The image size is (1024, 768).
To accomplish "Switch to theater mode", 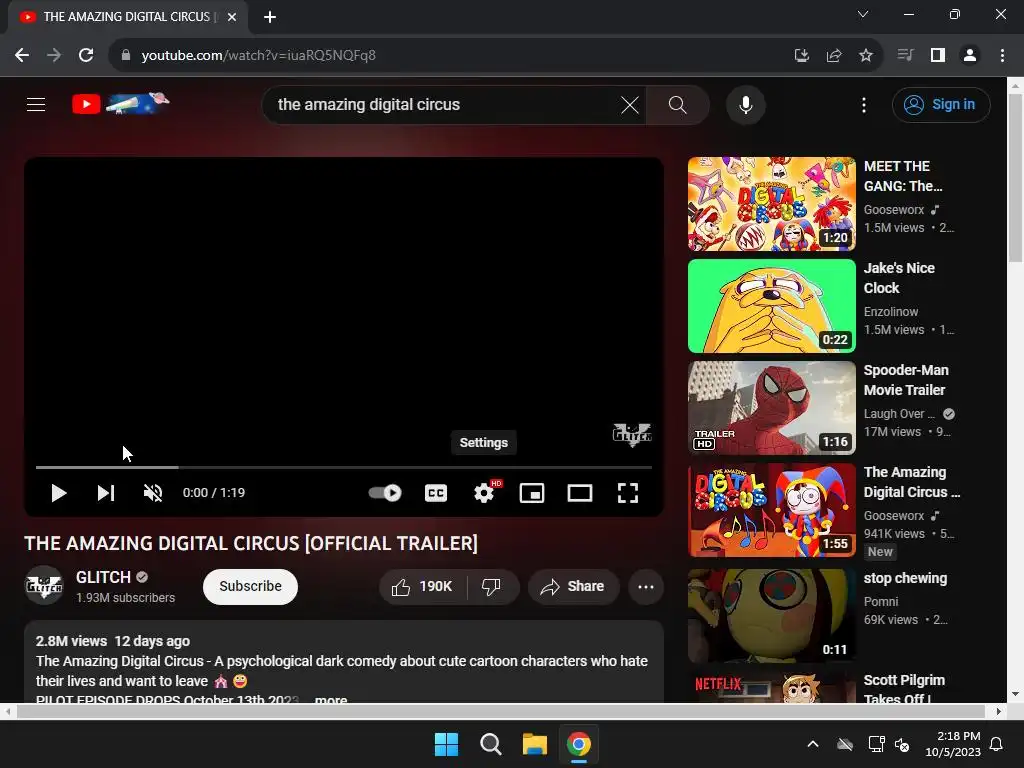I will 580,493.
